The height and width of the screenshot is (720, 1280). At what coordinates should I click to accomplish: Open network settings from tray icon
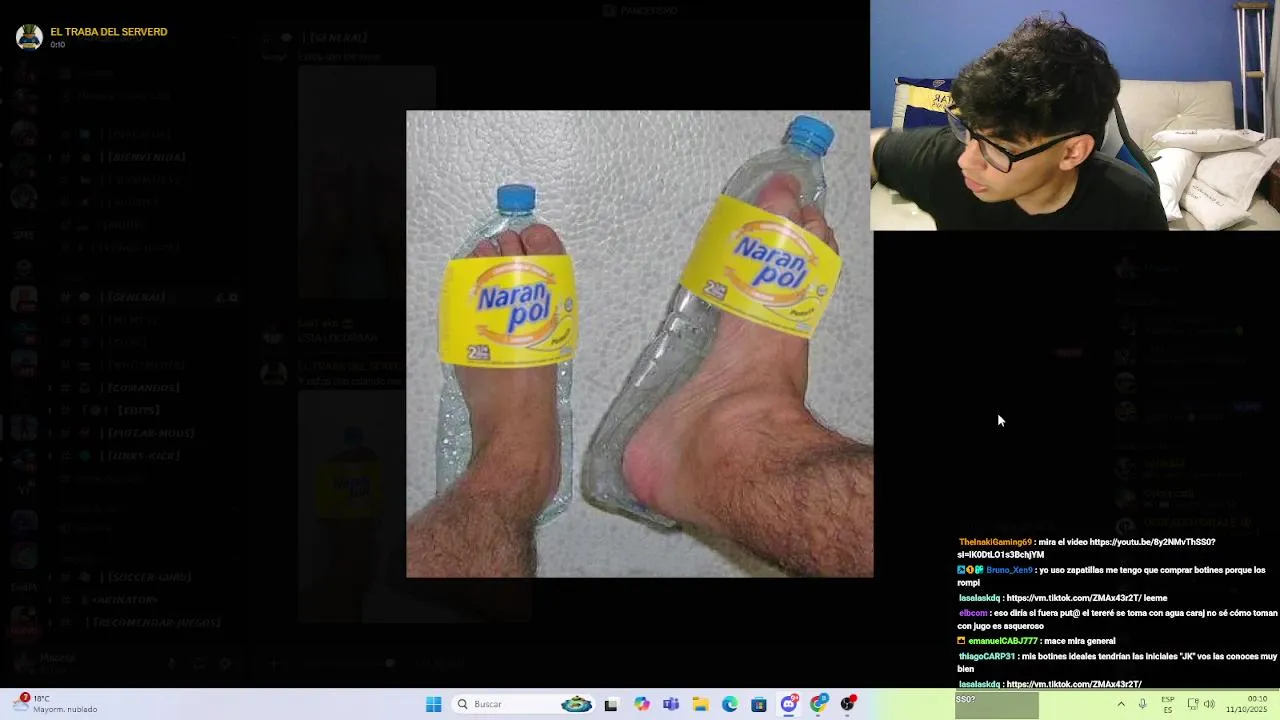pyautogui.click(x=1193, y=704)
